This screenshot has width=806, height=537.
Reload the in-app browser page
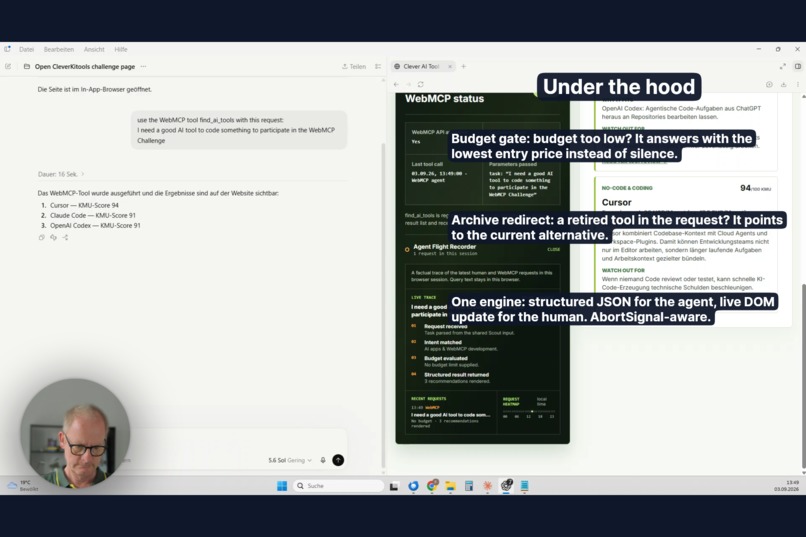420,84
